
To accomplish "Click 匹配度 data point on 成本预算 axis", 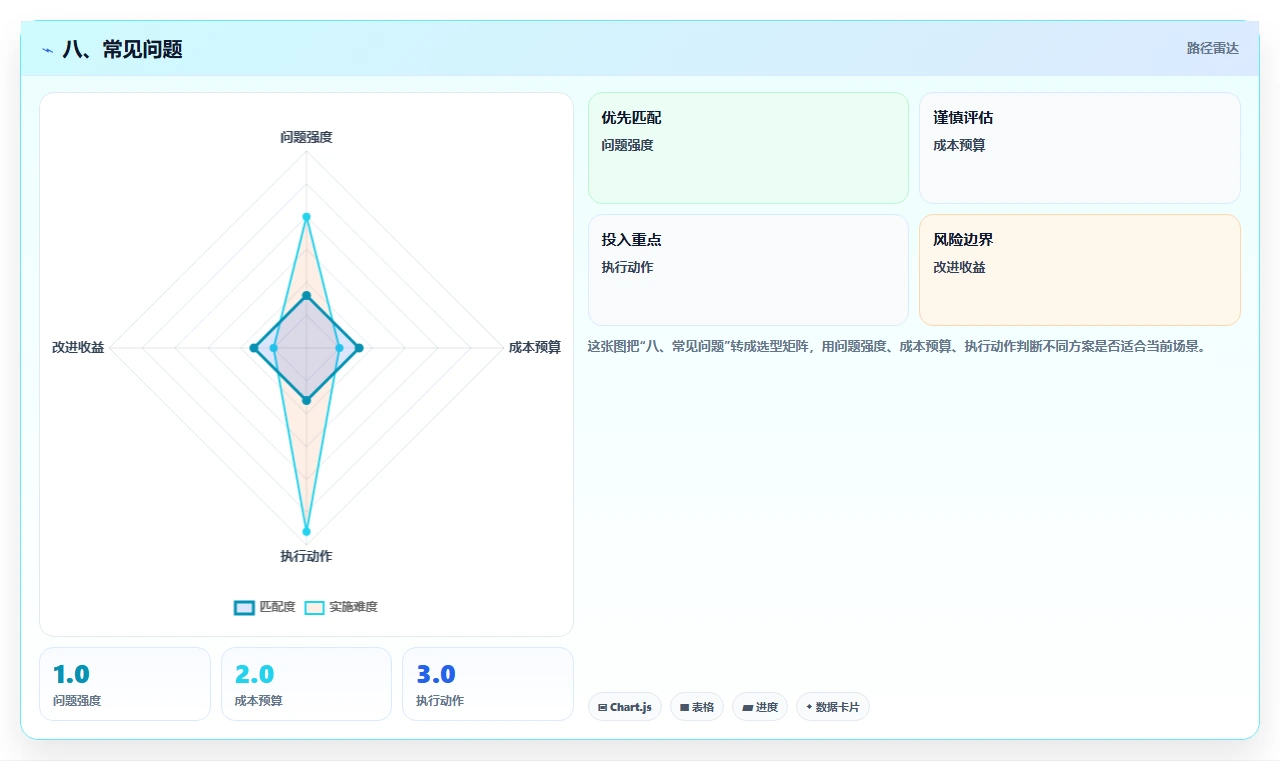I will coord(359,348).
